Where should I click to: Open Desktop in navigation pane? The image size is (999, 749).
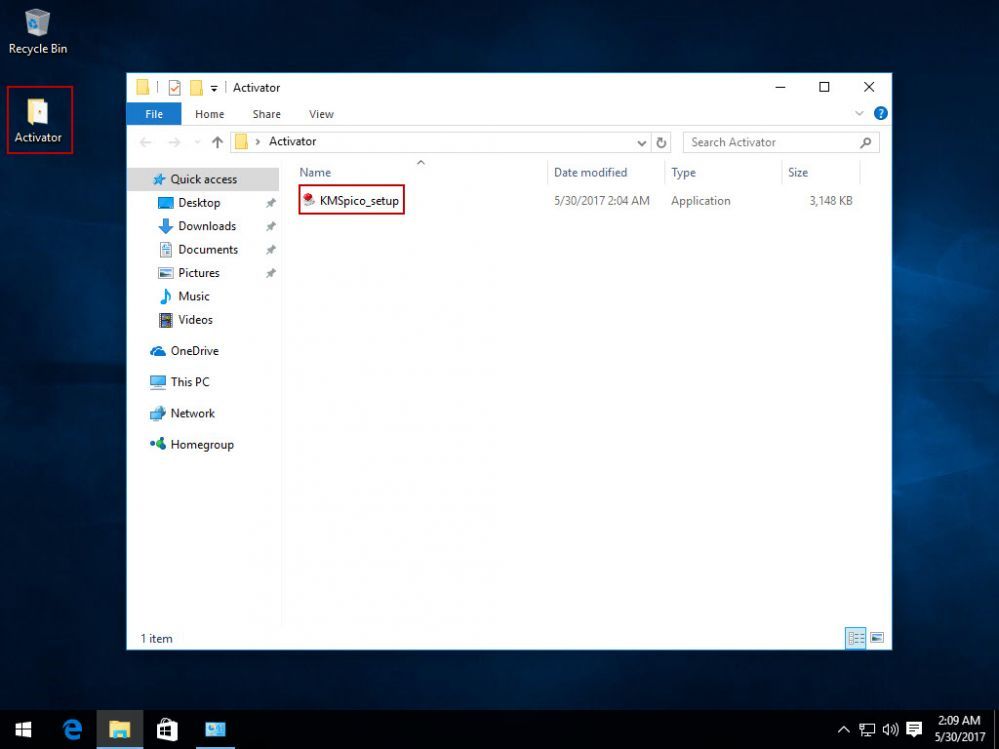point(199,203)
